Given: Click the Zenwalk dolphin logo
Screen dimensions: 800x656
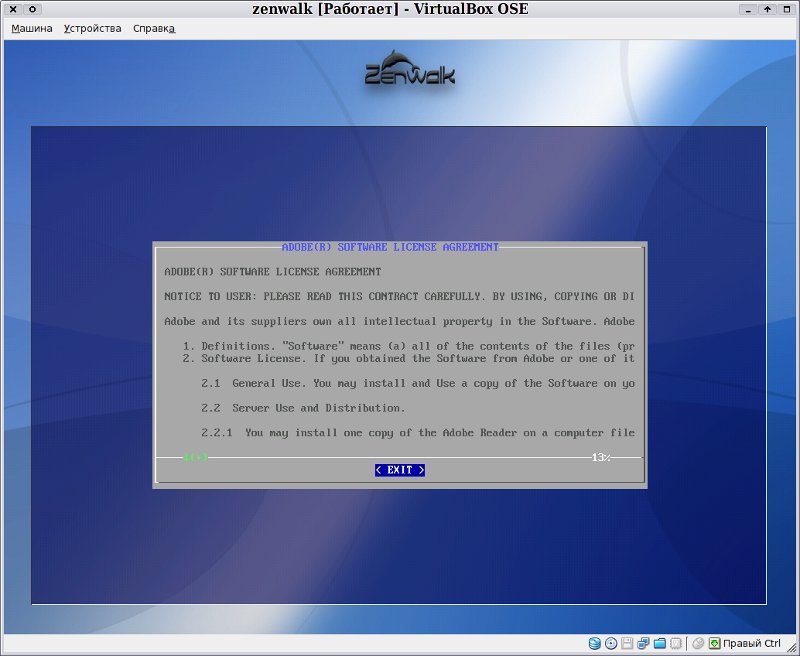Looking at the screenshot, I should pos(409,68).
